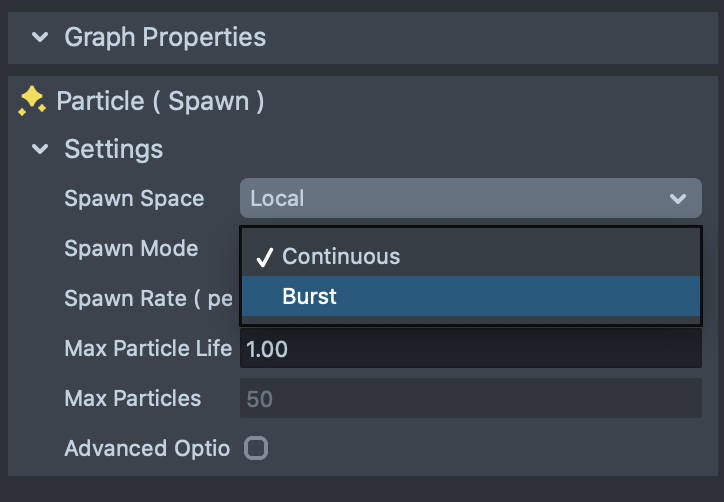Click the checkmark beside Continuous

(x=264, y=257)
